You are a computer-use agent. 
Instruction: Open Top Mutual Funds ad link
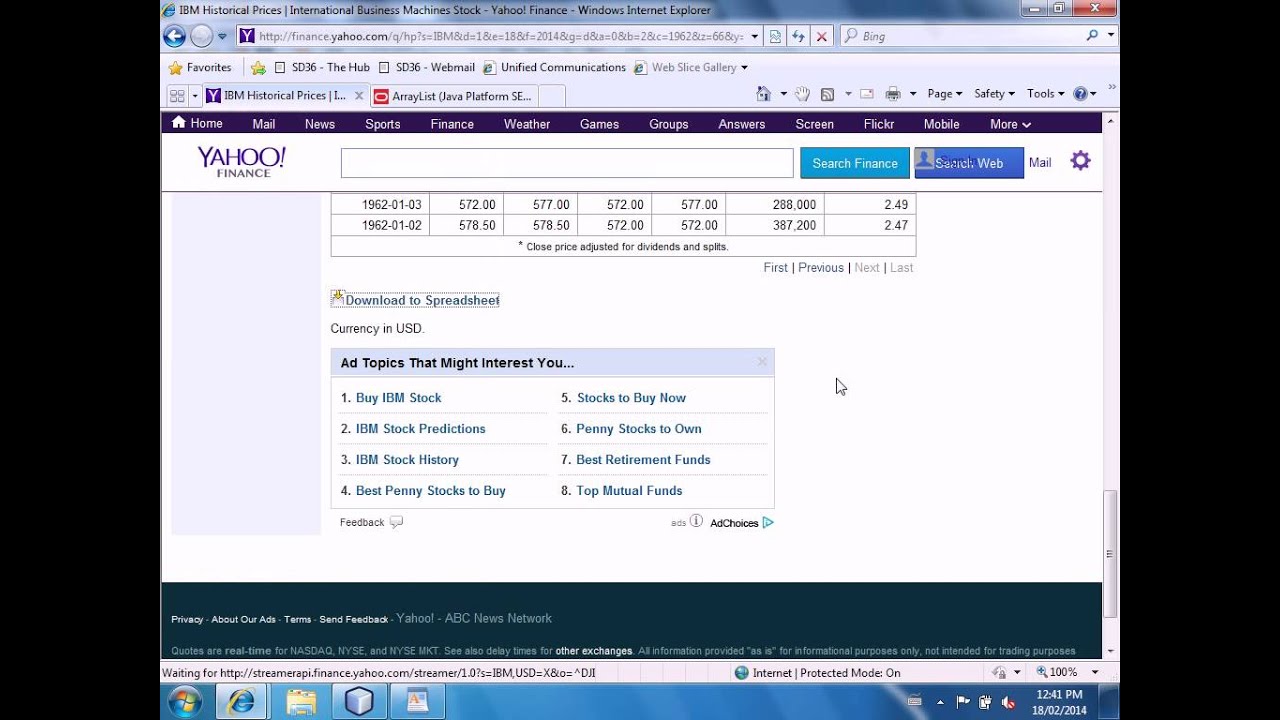(x=629, y=490)
